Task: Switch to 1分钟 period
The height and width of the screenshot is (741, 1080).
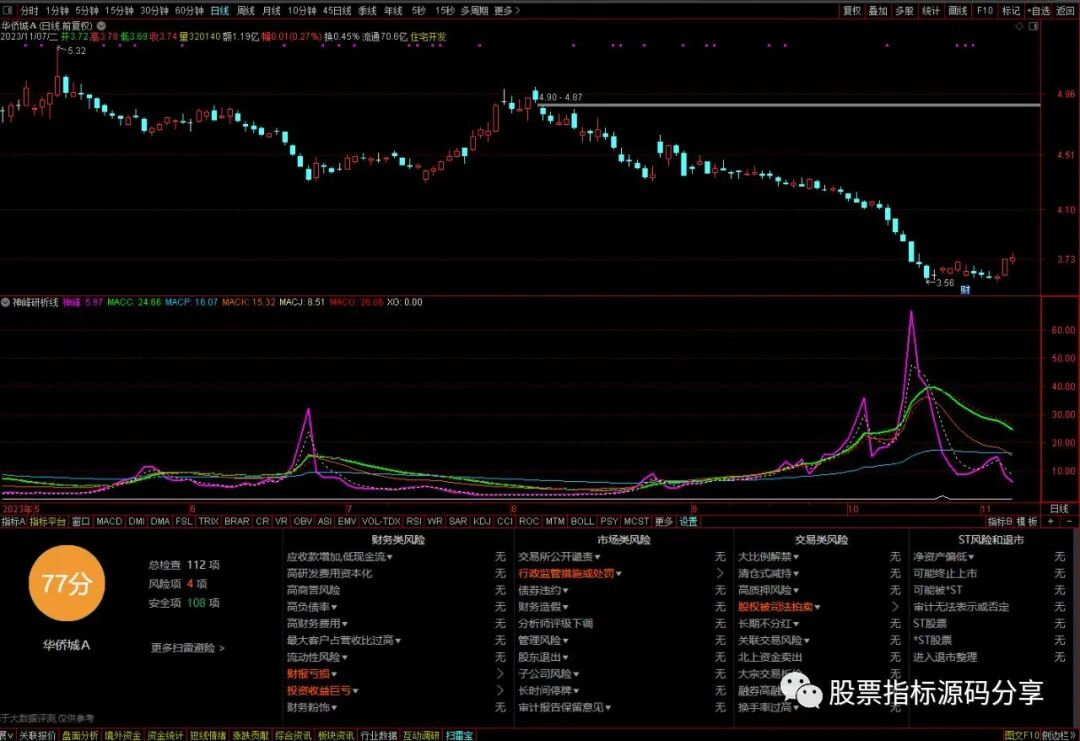Action: click(56, 10)
